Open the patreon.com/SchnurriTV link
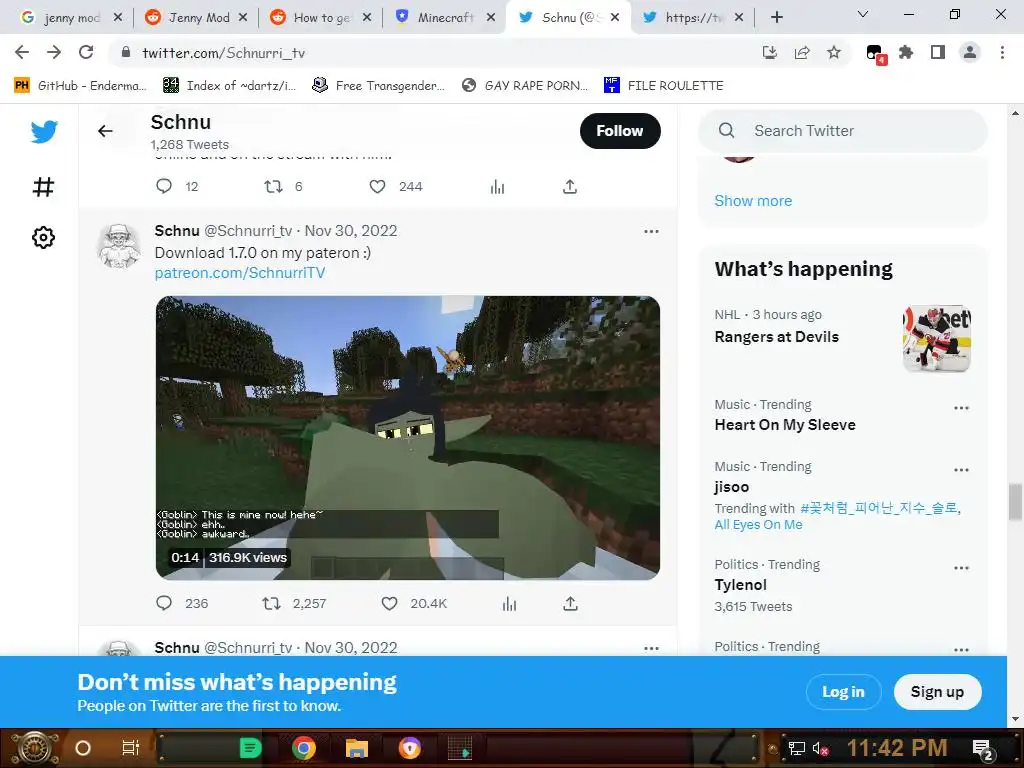This screenshot has height=768, width=1024. tap(240, 273)
